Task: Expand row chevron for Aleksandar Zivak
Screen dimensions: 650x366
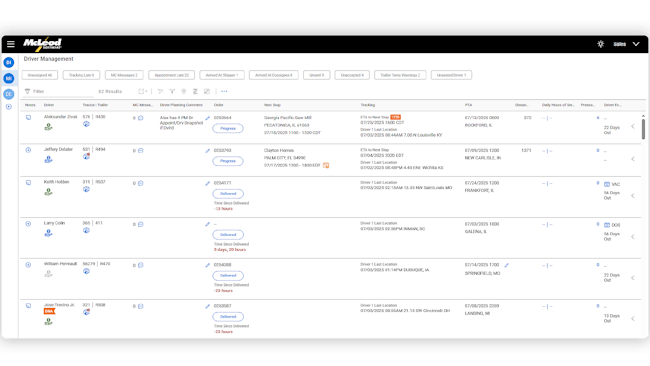Action: coord(633,126)
